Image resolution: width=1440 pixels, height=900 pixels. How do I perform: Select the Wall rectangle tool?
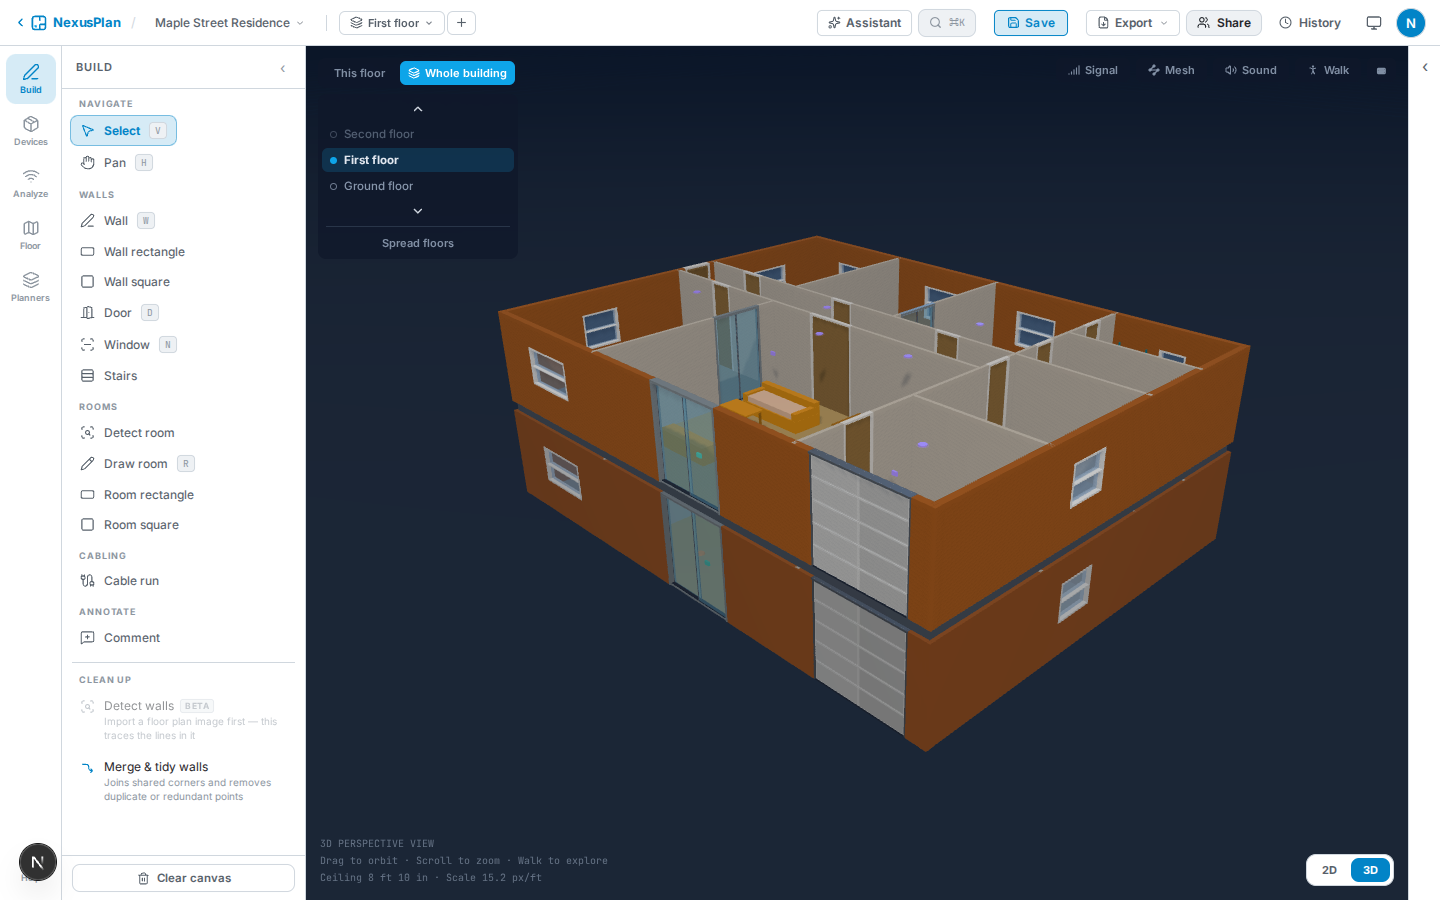pos(132,252)
